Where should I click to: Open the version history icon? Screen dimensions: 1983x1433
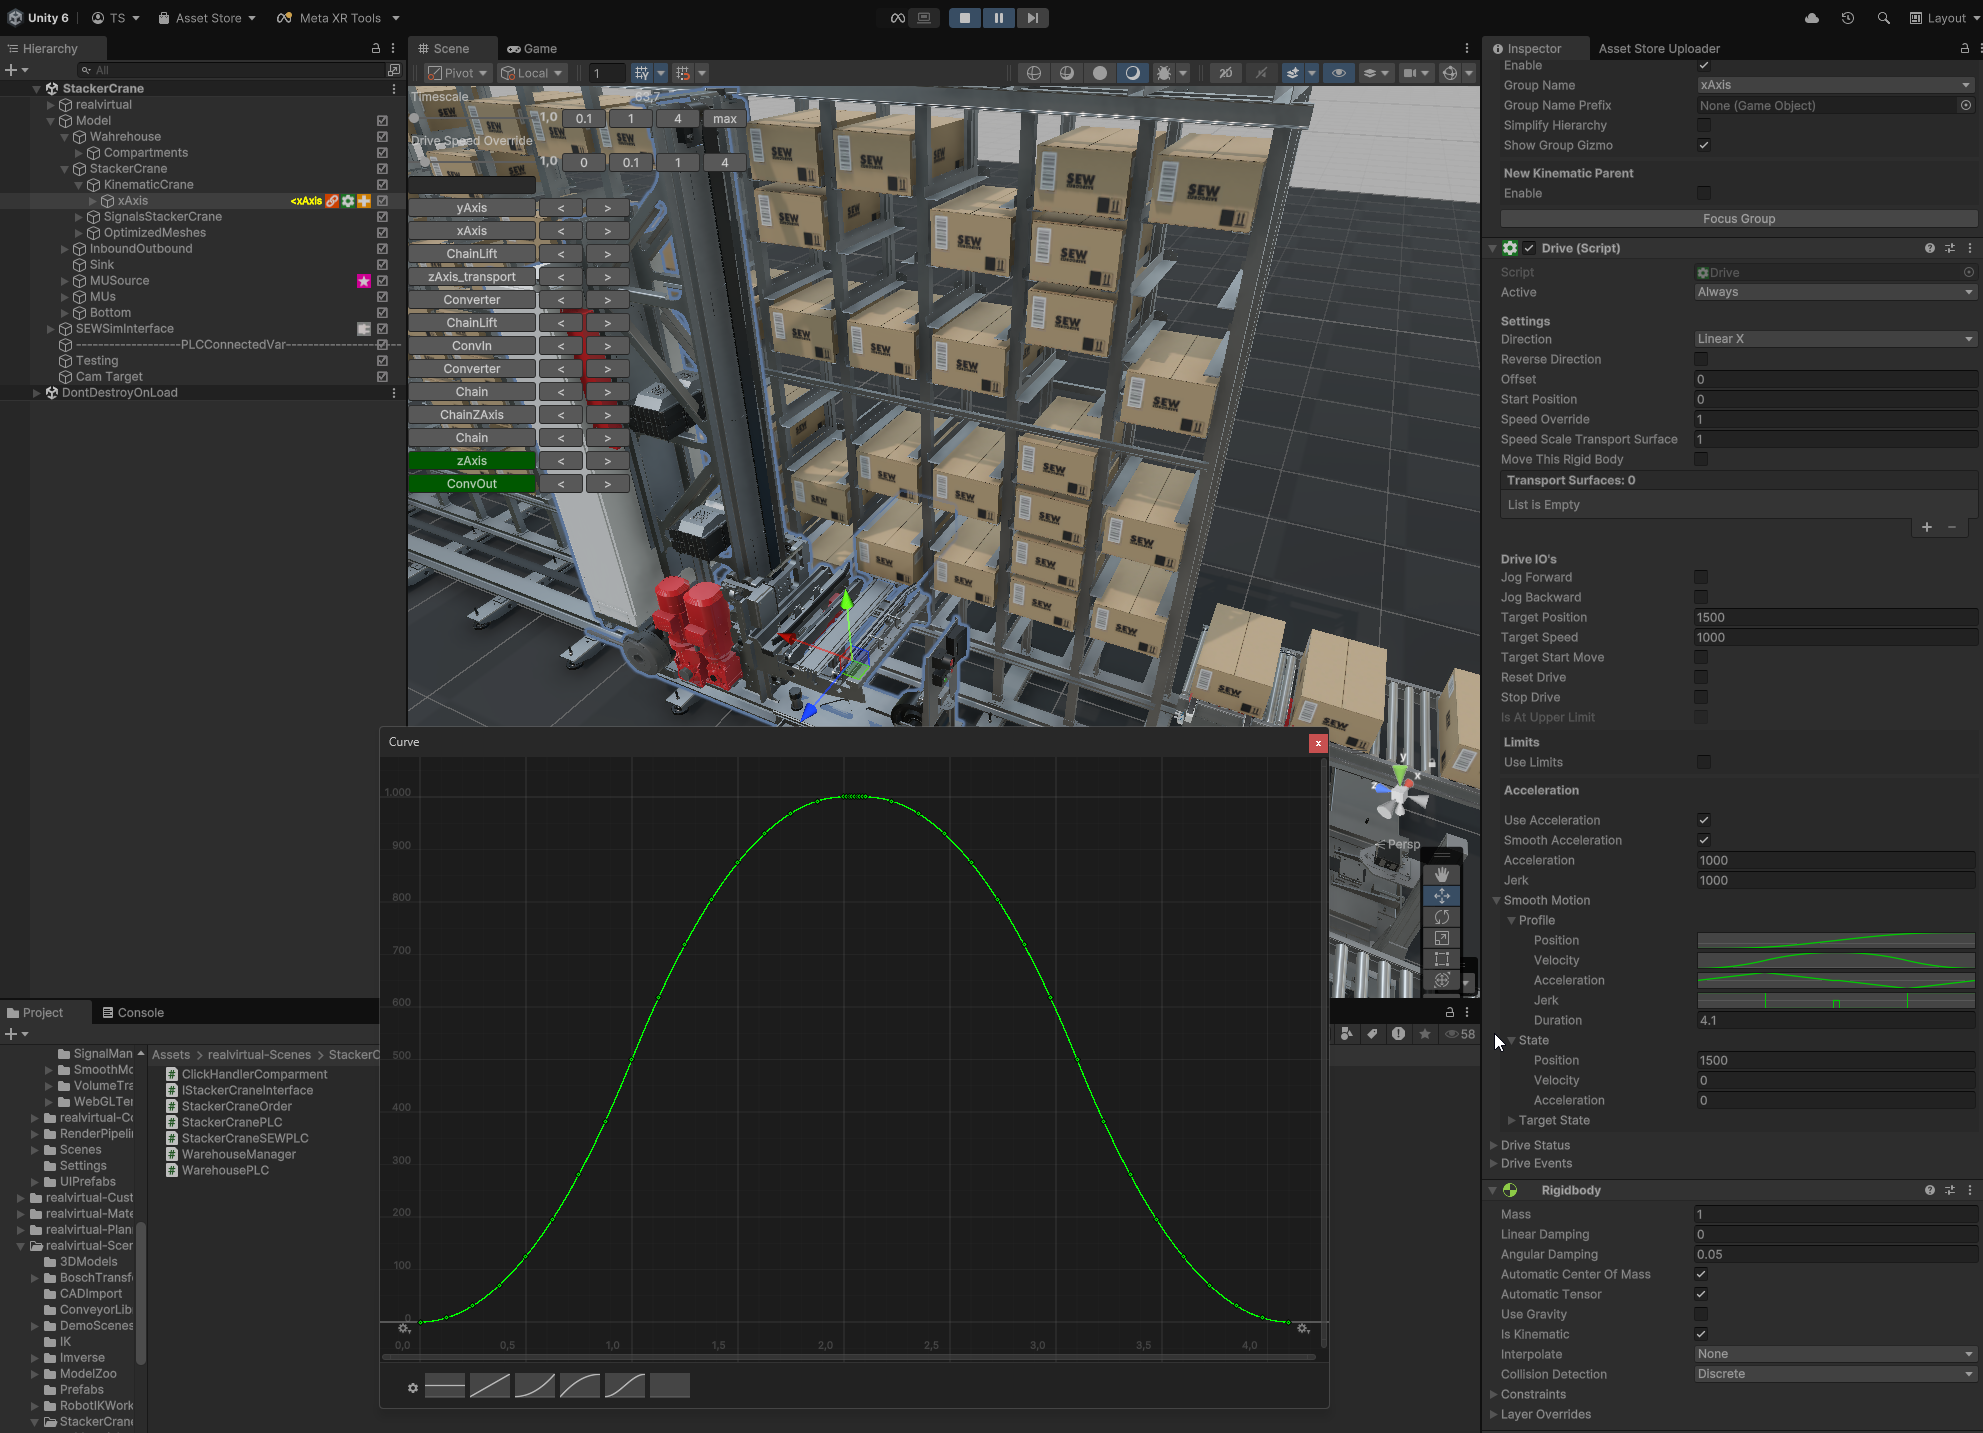[1847, 18]
